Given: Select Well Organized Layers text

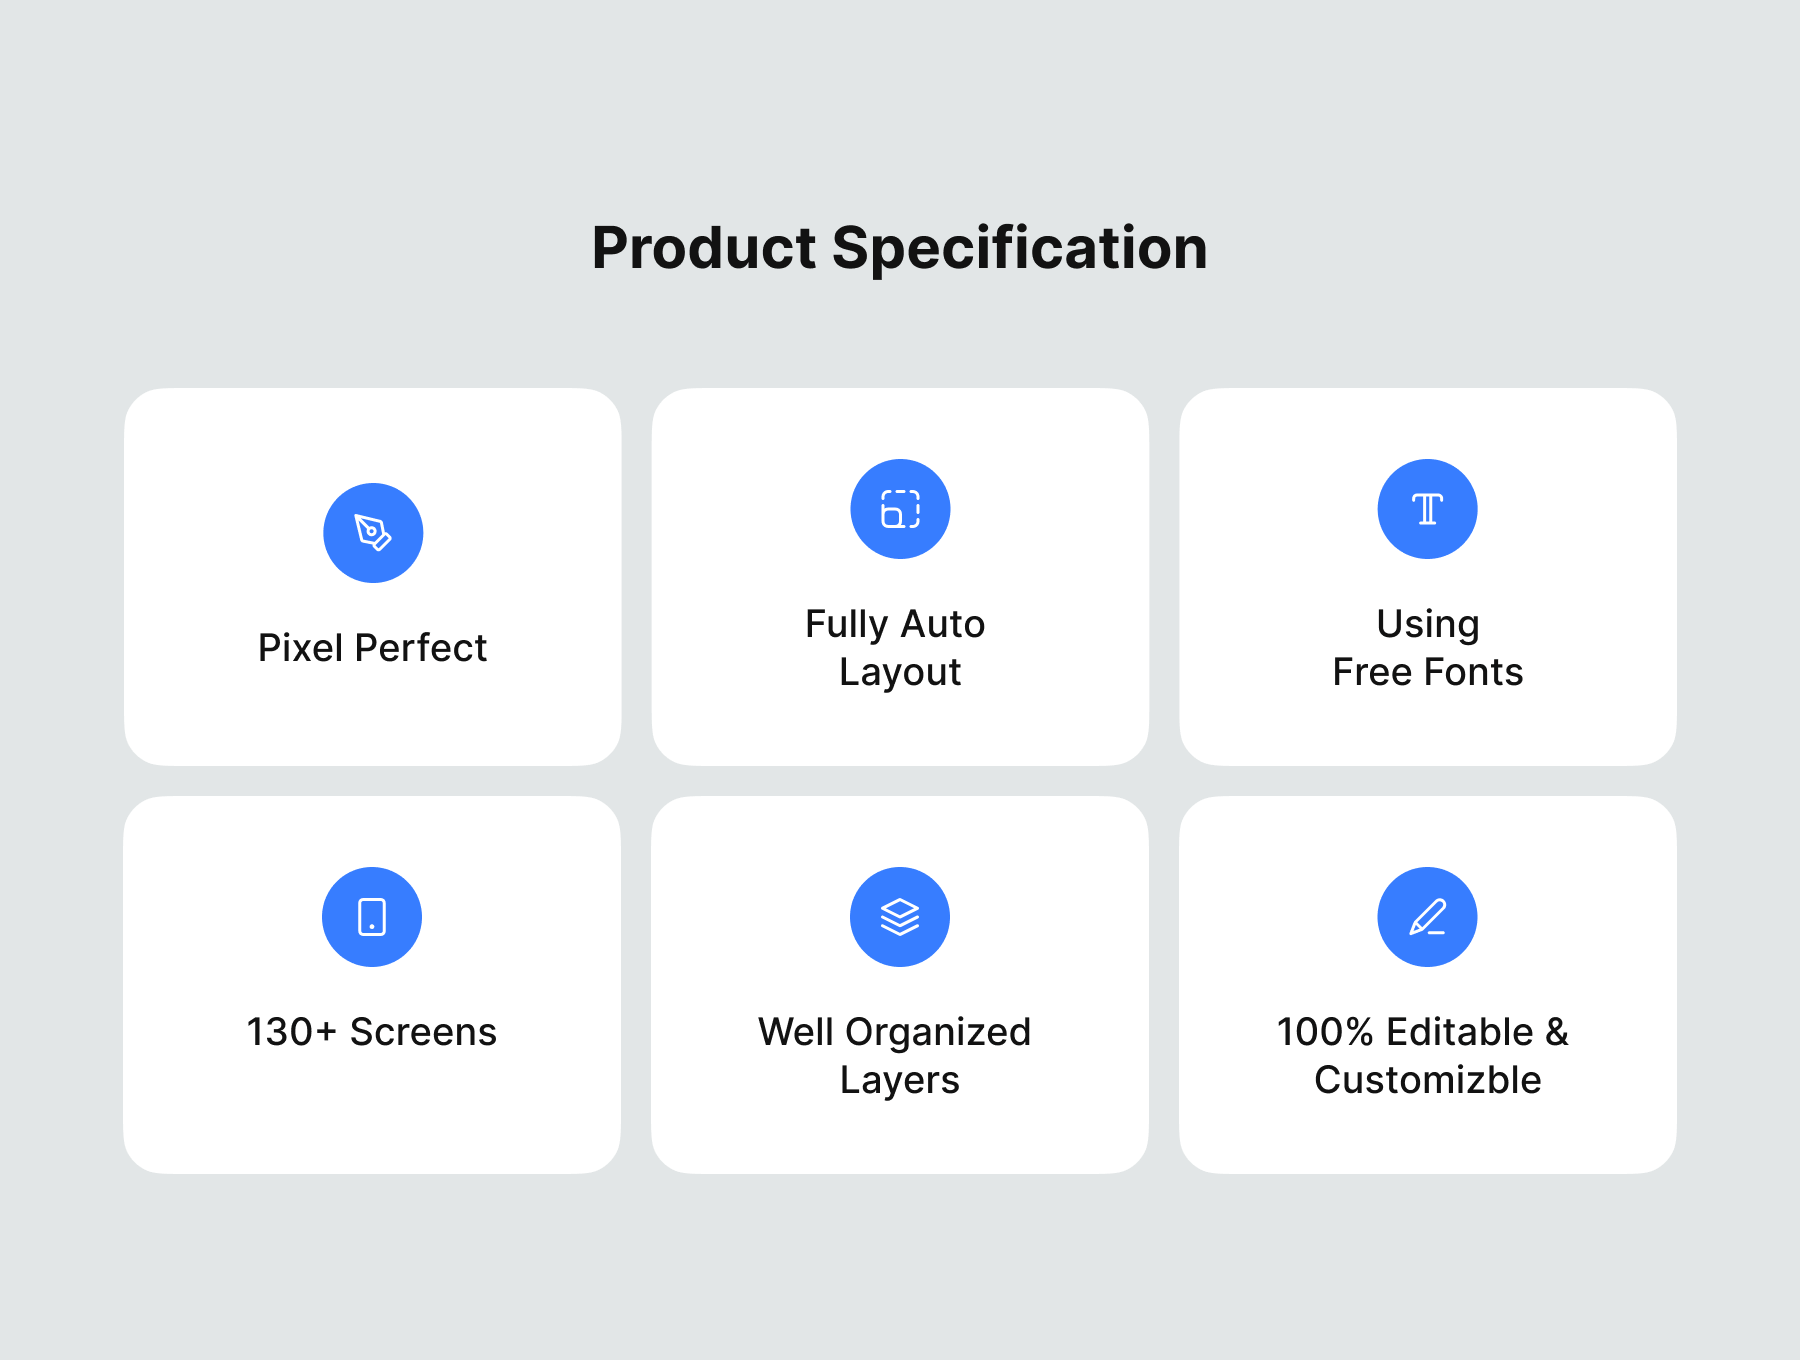Looking at the screenshot, I should 895,1056.
